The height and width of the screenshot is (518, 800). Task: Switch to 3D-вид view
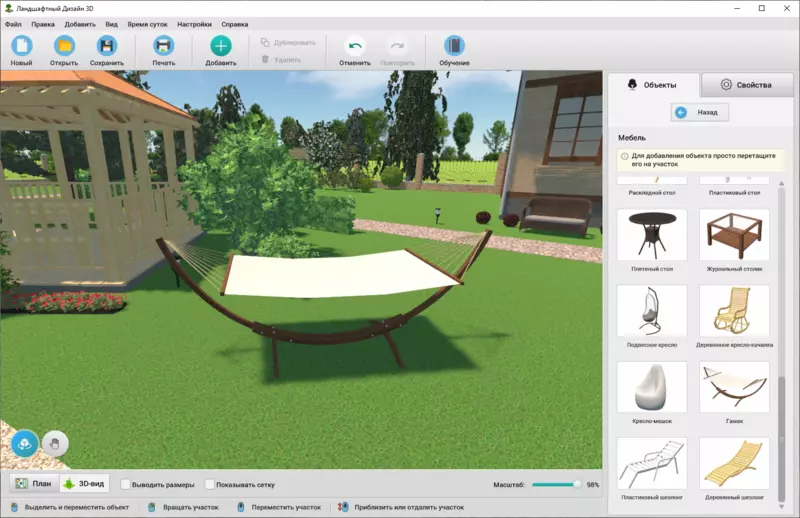(x=85, y=483)
